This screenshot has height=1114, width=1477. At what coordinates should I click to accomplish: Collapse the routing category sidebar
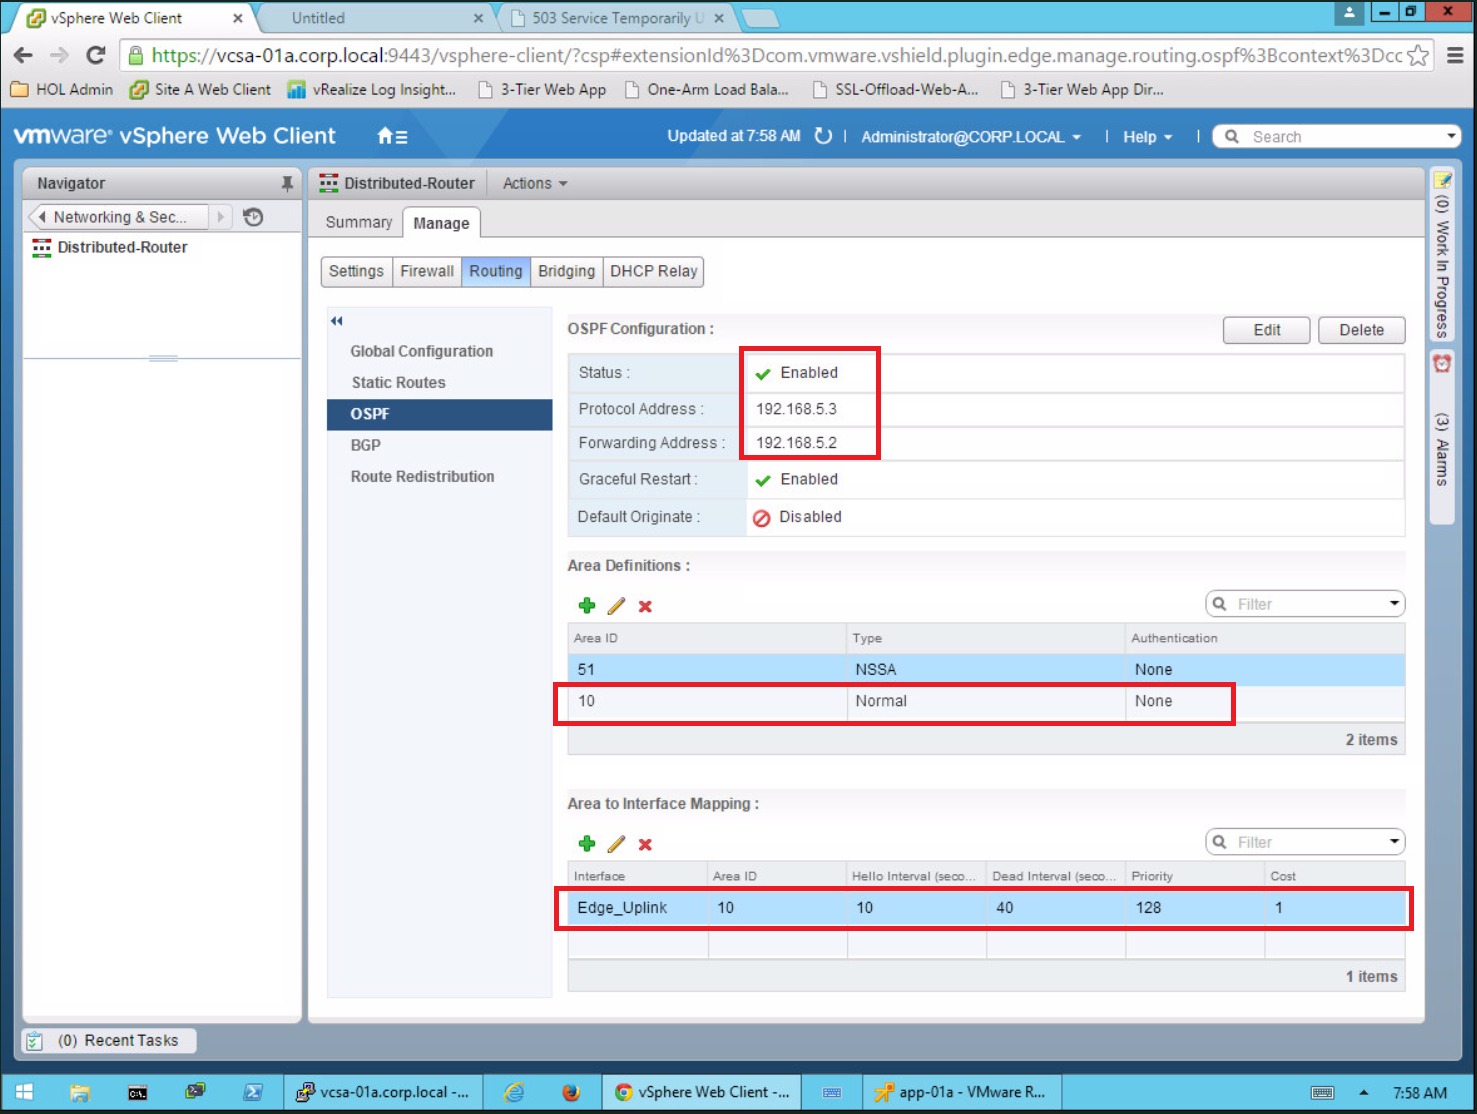pyautogui.click(x=337, y=321)
